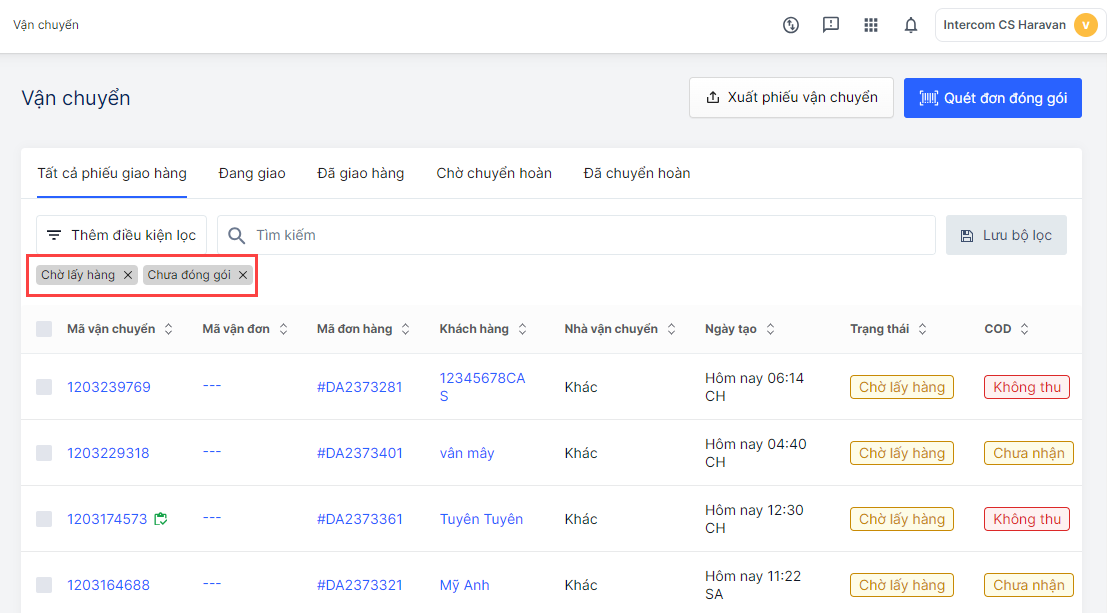Remove the 'Chờ lấy hàng' filter chip
The width and height of the screenshot is (1107, 613).
coord(128,275)
